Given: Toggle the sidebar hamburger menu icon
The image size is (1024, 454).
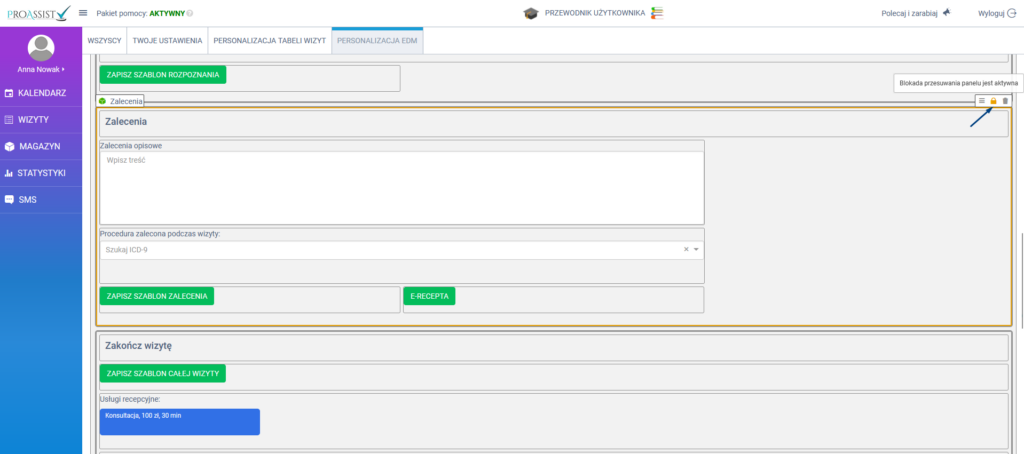Looking at the screenshot, I should pyautogui.click(x=83, y=13).
